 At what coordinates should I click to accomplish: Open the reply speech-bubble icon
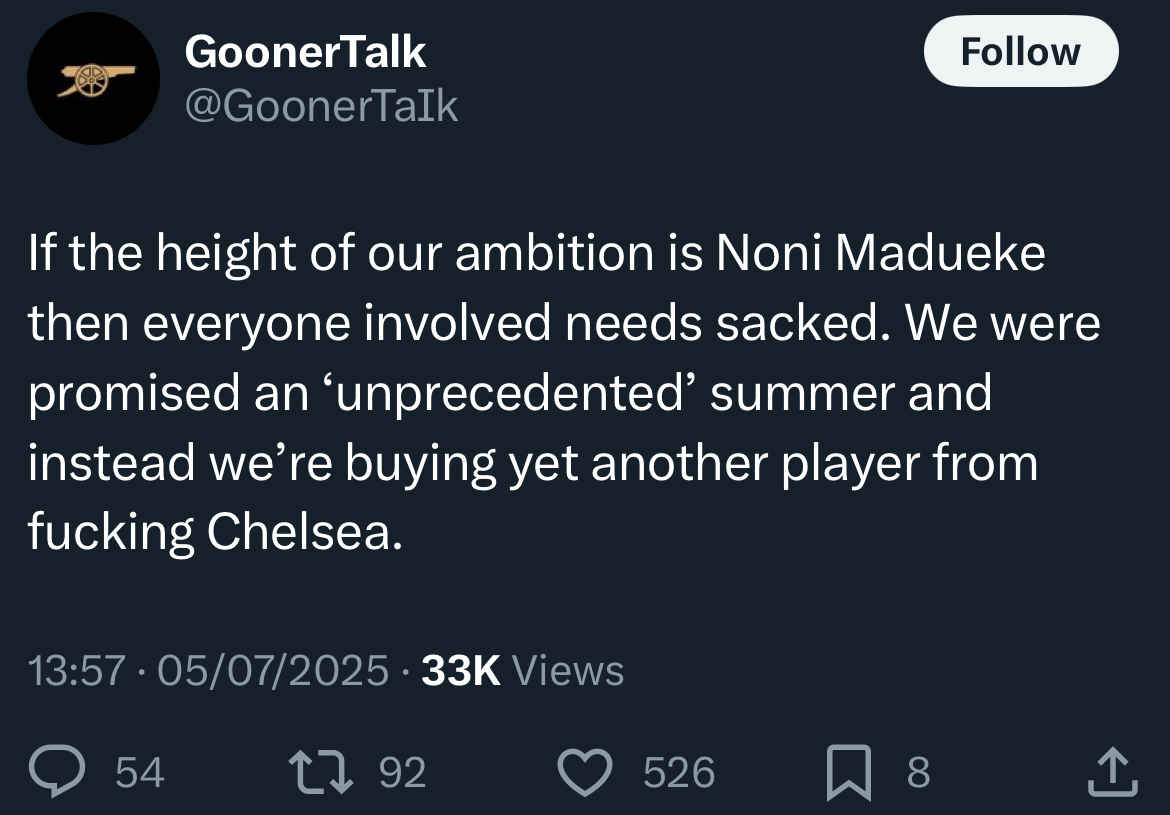click(57, 771)
